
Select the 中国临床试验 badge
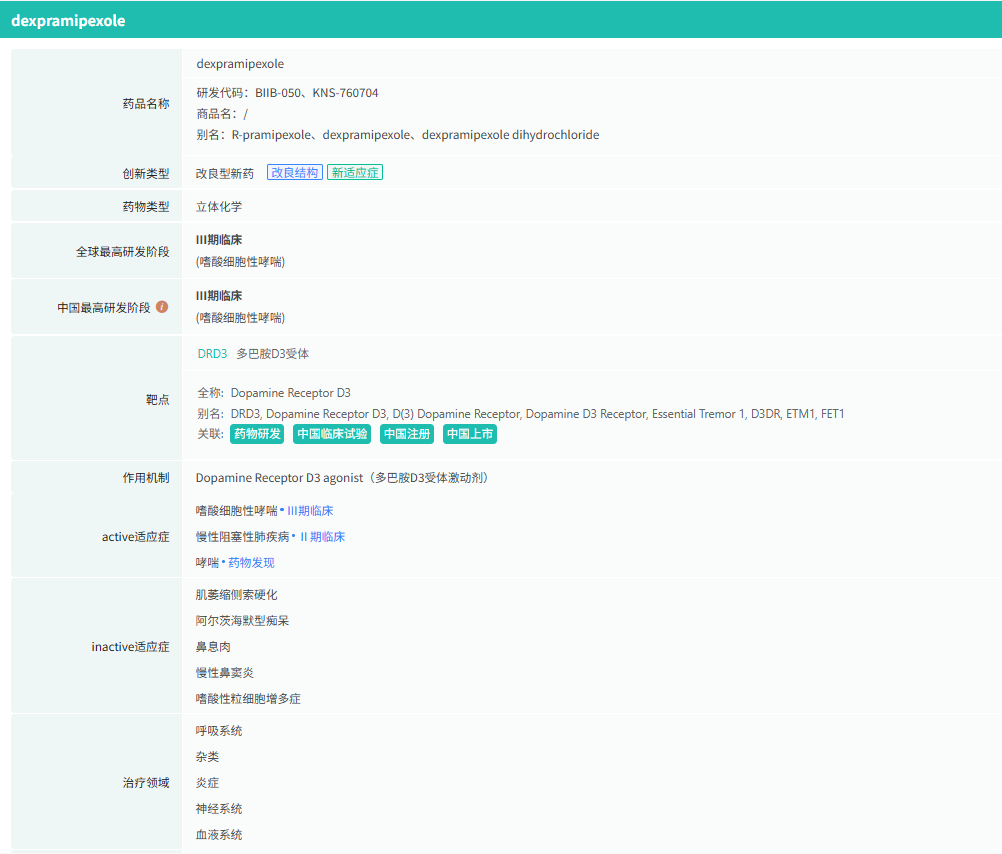[x=333, y=434]
